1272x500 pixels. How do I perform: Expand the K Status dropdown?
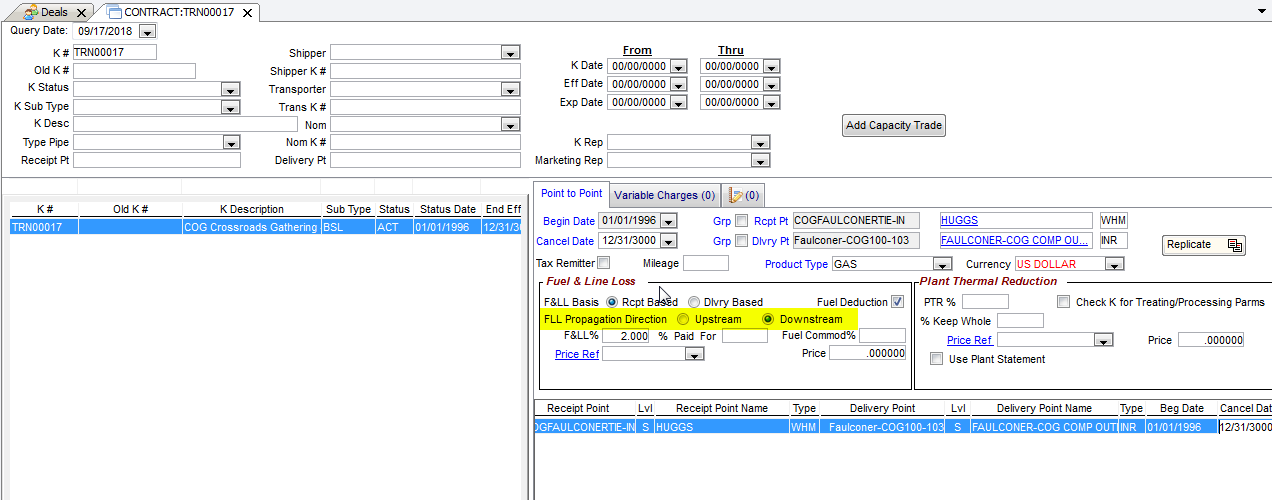pos(230,89)
